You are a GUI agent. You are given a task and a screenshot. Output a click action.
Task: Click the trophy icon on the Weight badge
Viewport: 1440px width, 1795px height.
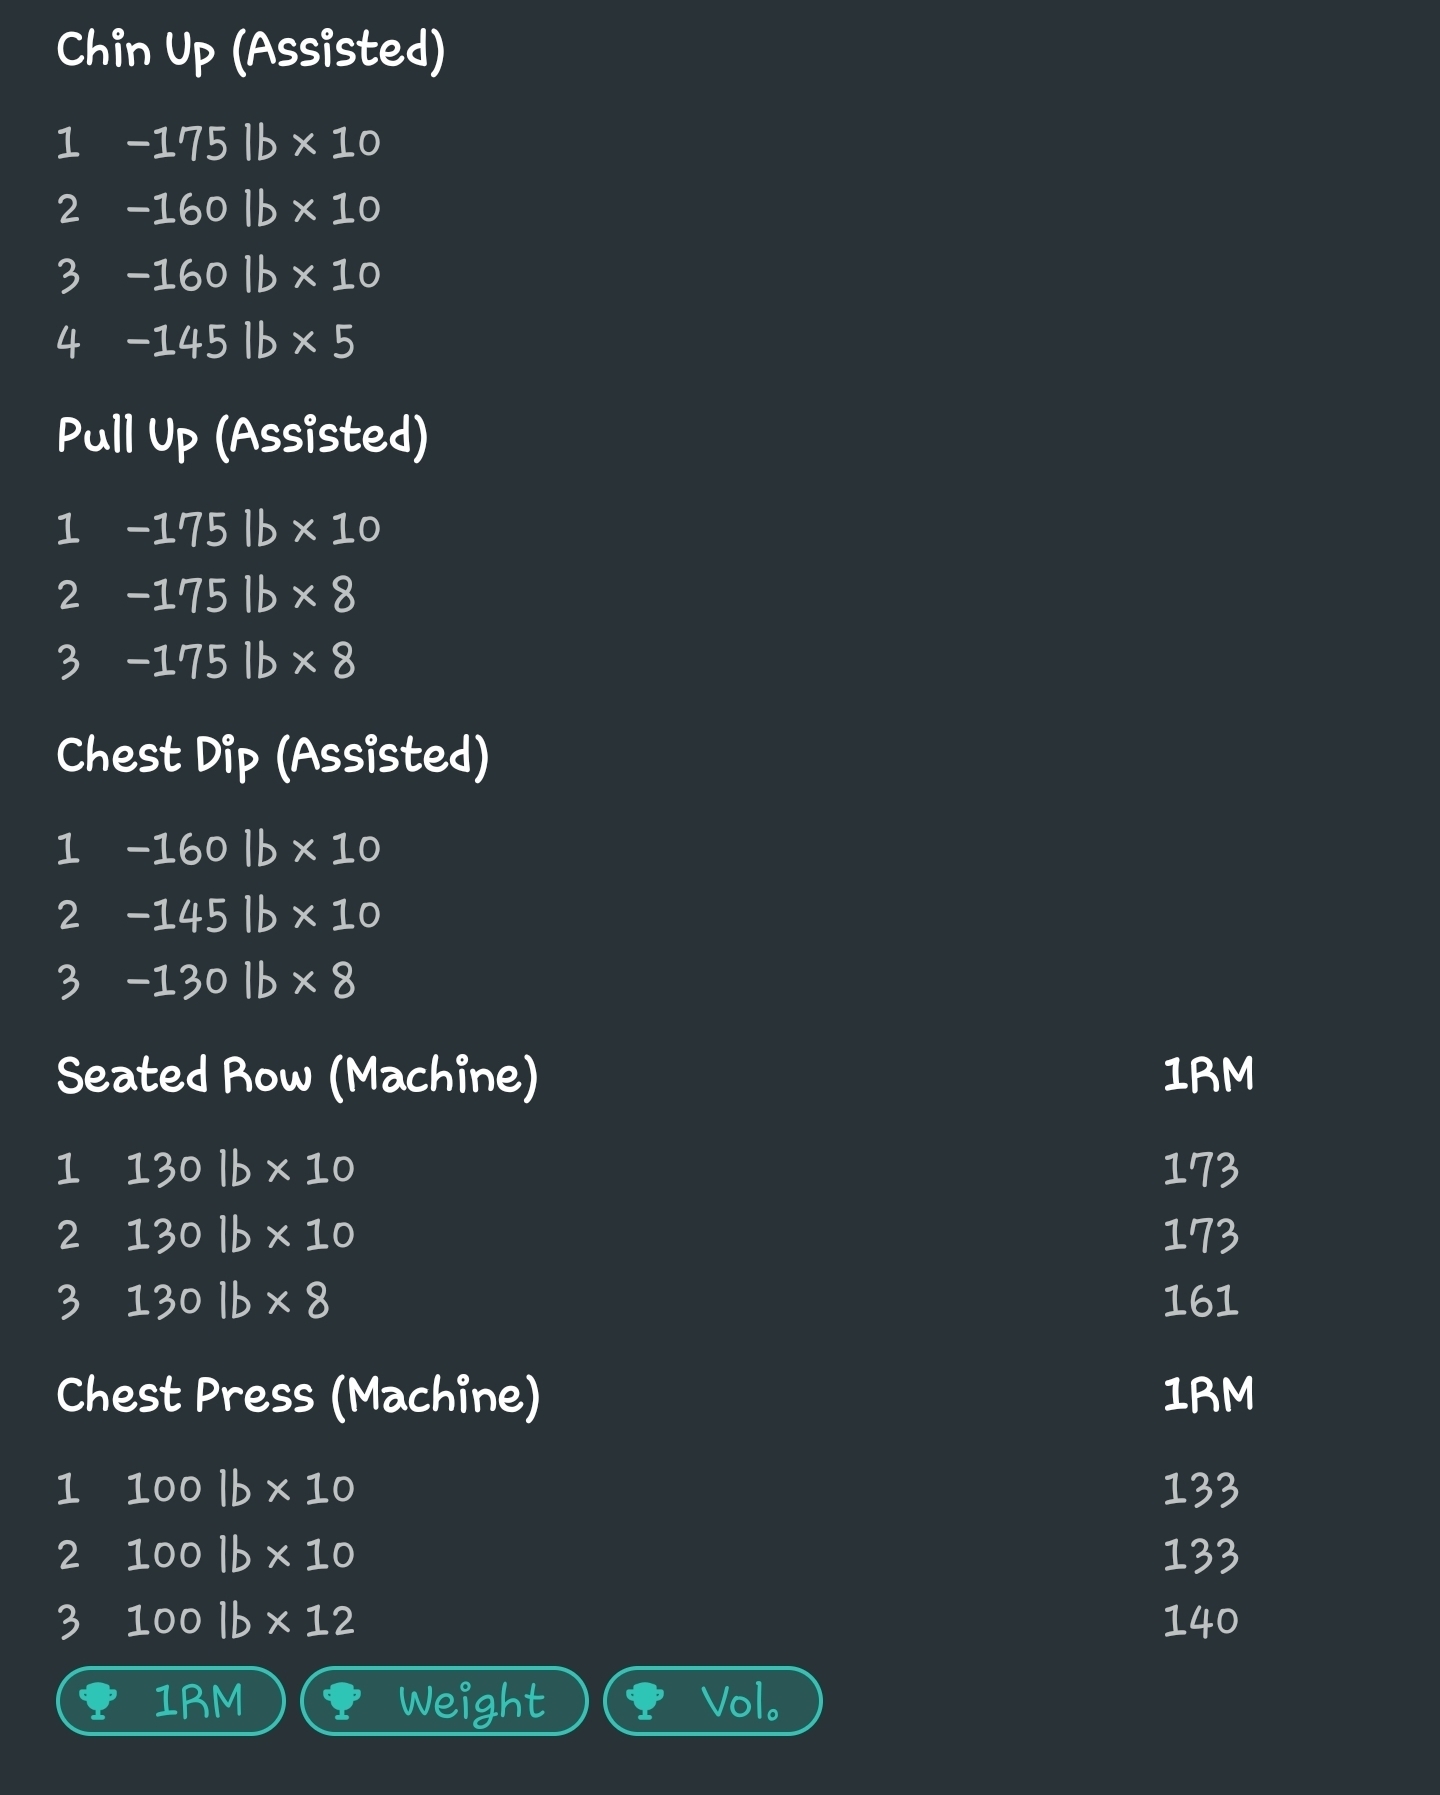click(x=341, y=1701)
